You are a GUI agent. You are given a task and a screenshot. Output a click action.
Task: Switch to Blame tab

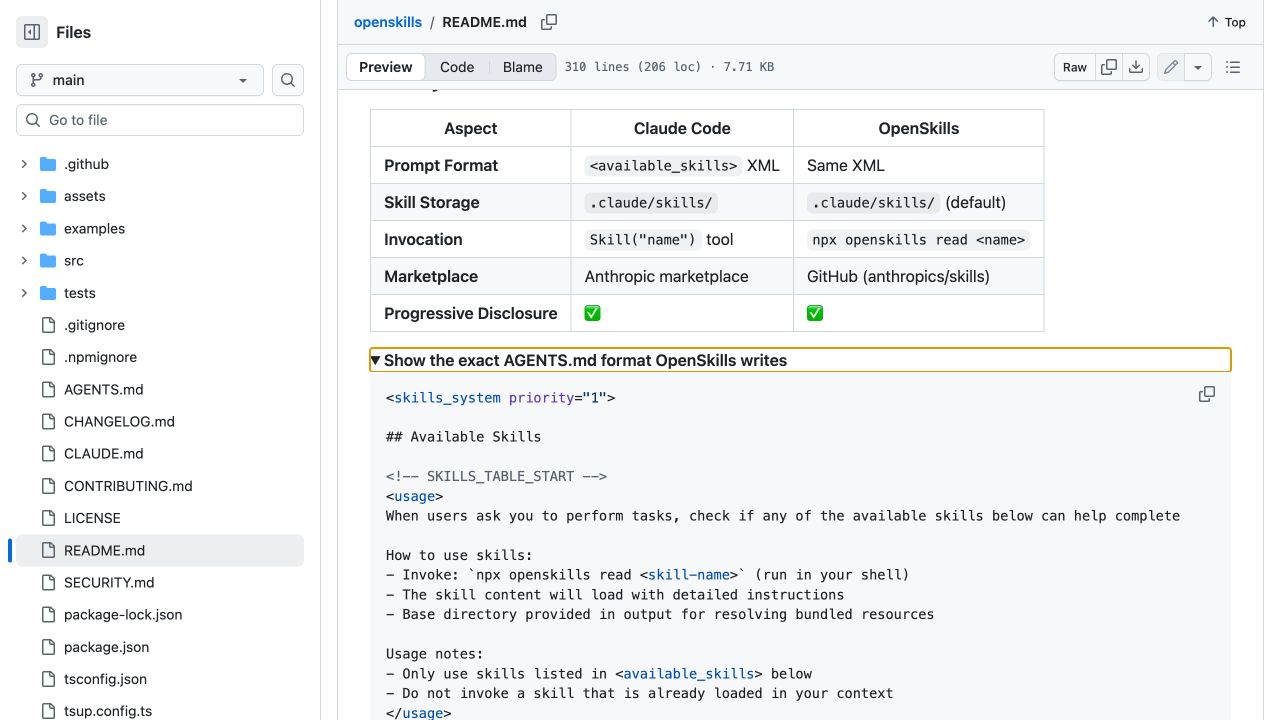pyautogui.click(x=523, y=67)
